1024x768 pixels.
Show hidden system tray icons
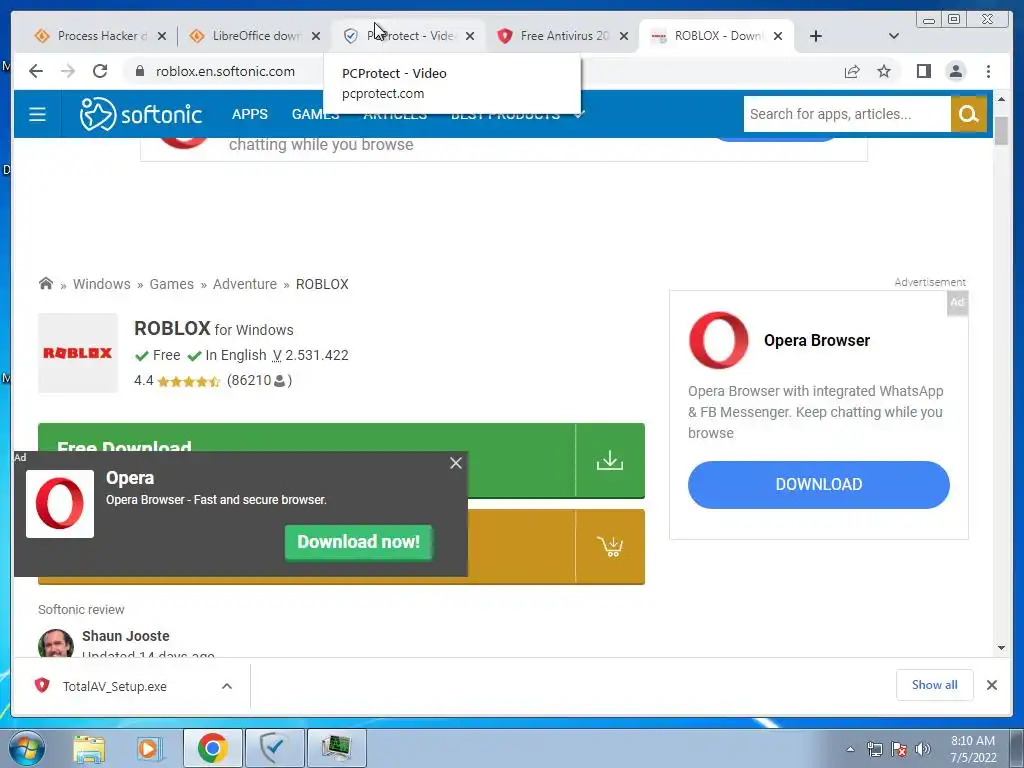click(x=850, y=749)
